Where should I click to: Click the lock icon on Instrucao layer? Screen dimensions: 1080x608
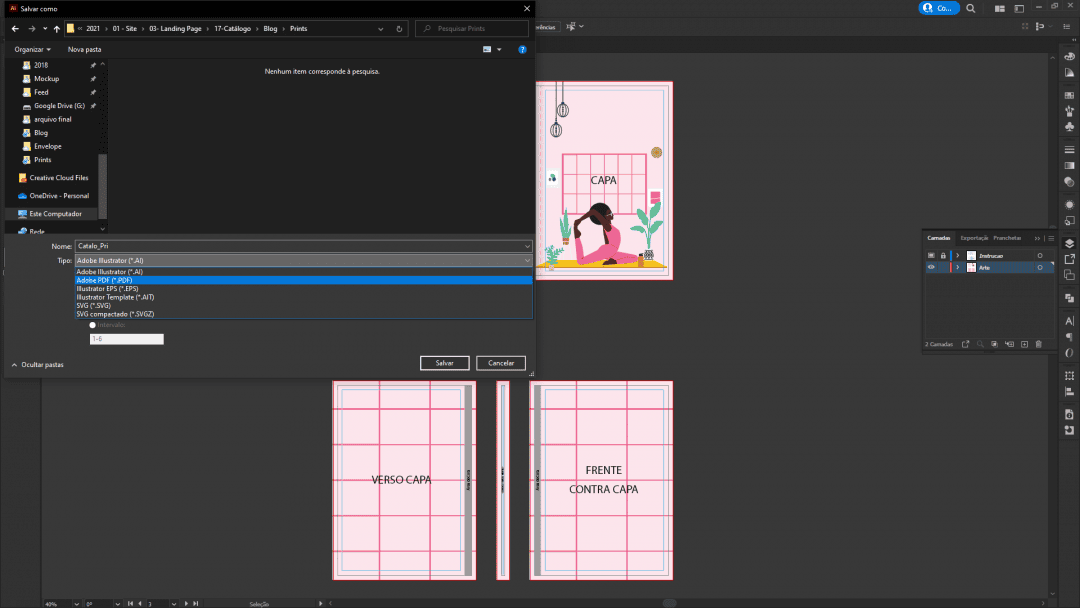(x=942, y=256)
